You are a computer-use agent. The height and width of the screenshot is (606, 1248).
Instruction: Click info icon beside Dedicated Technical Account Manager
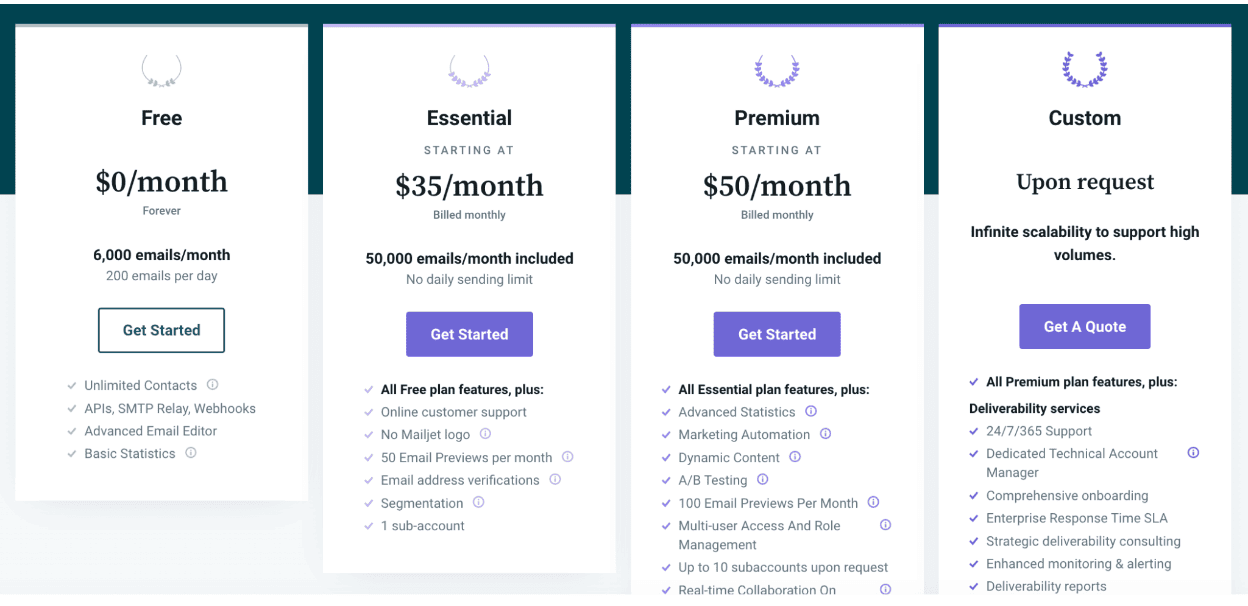click(1193, 453)
